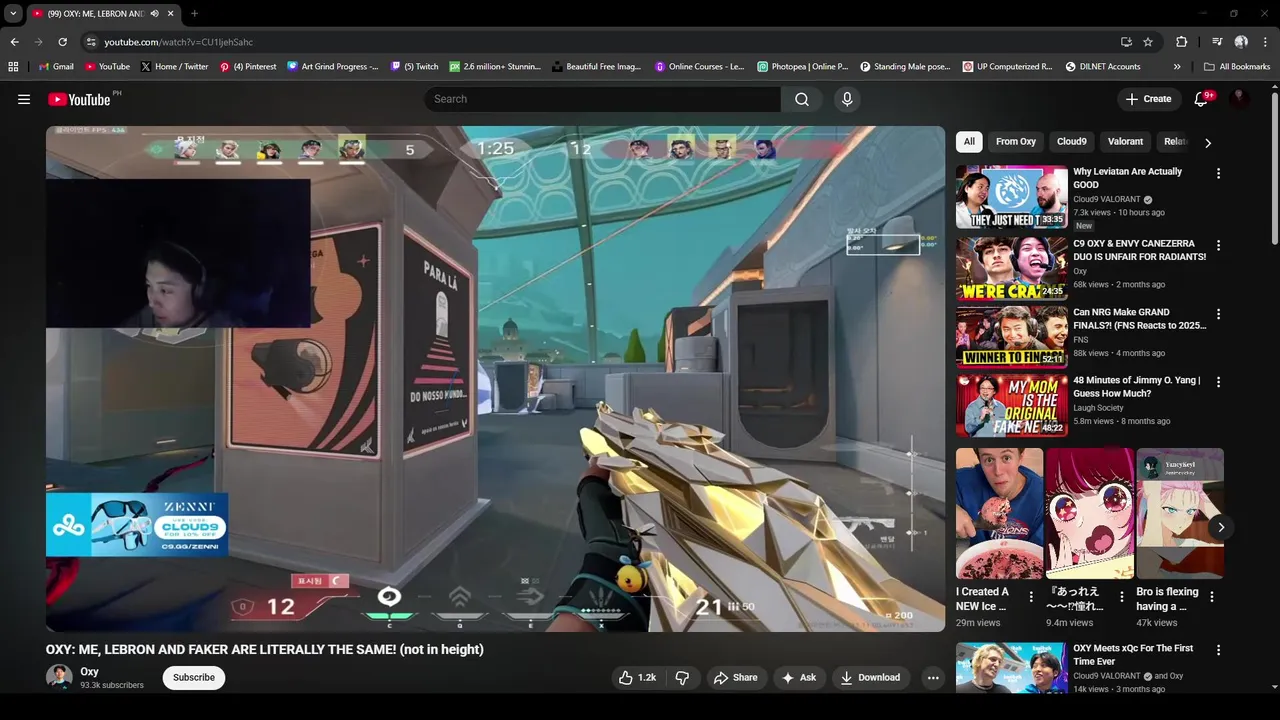Open options for Jimmy O. Yang video

tap(1218, 383)
